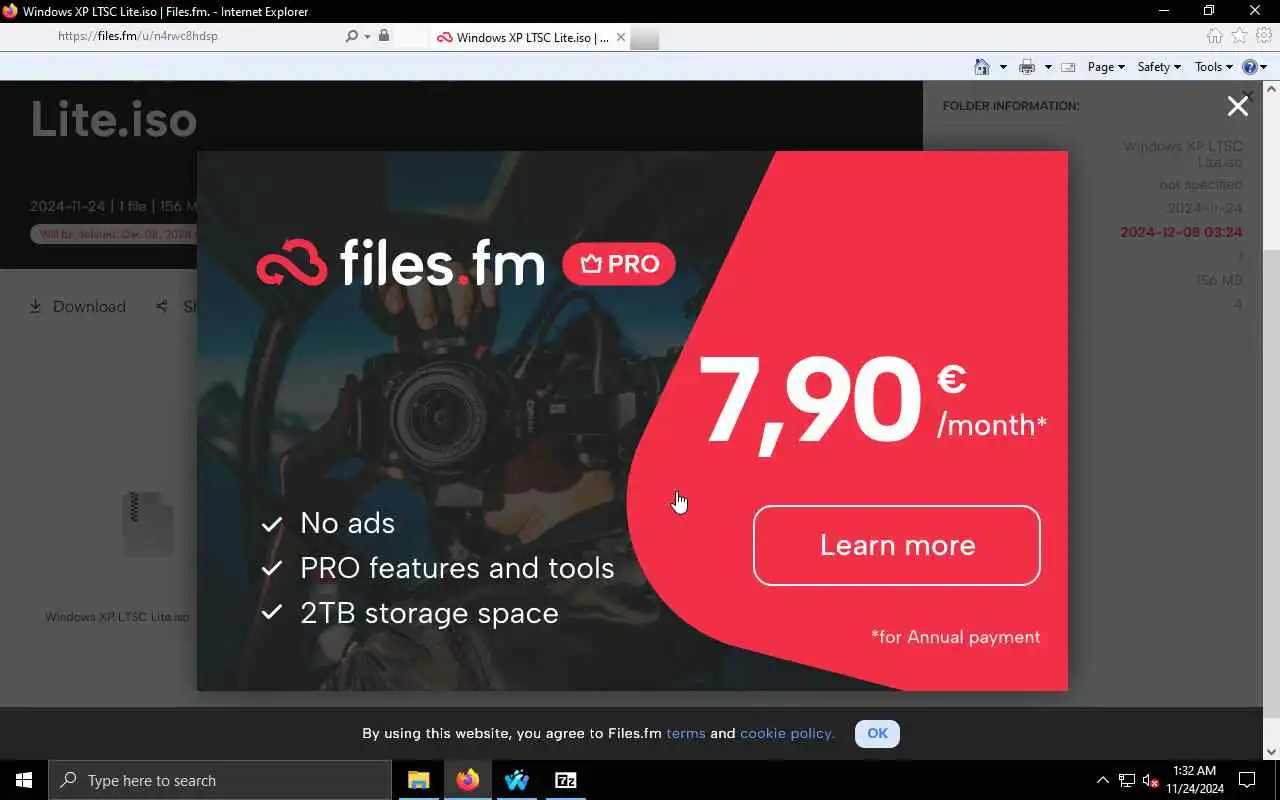Viewport: 1280px width, 800px height.
Task: Expand the Help dropdown arrow
Action: pyautogui.click(x=1264, y=67)
